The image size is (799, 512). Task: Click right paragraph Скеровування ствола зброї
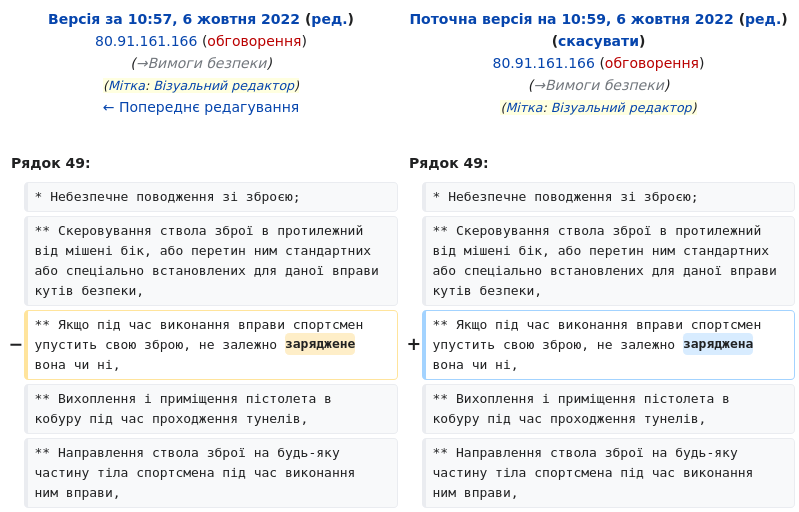click(608, 261)
